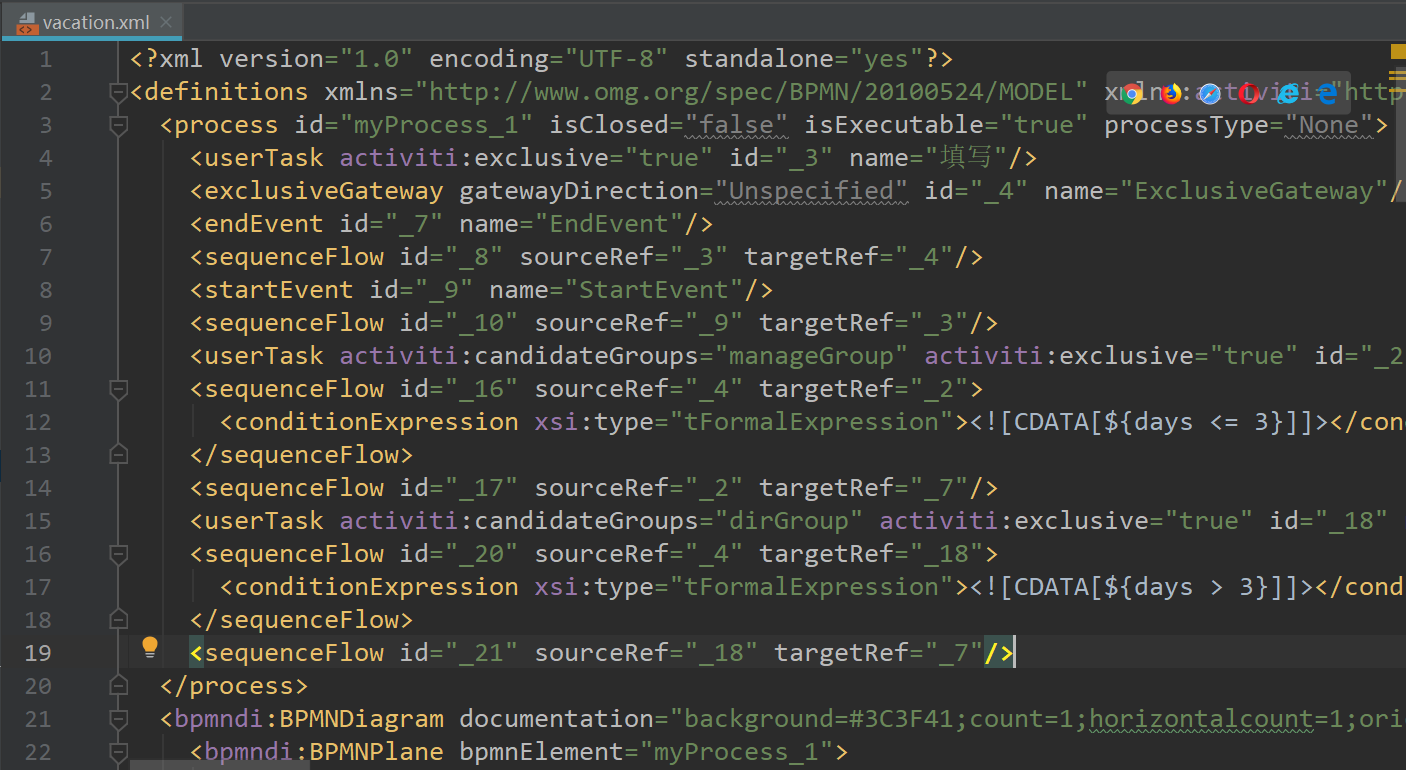Close the vacation.xml tab
The image size is (1406, 770).
click(167, 22)
